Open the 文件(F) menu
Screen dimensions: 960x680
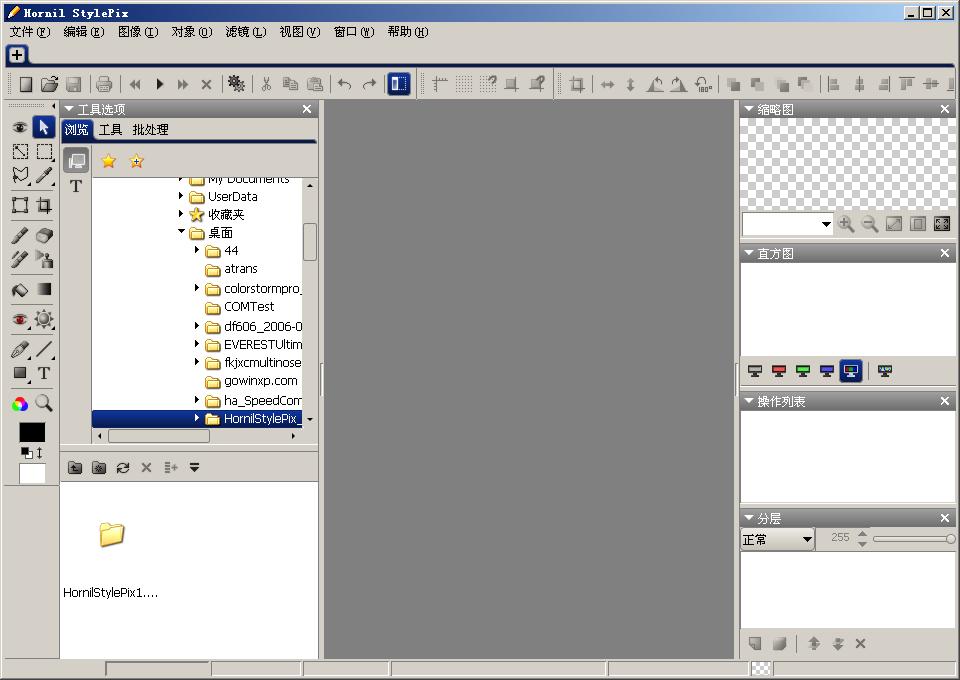(x=29, y=32)
